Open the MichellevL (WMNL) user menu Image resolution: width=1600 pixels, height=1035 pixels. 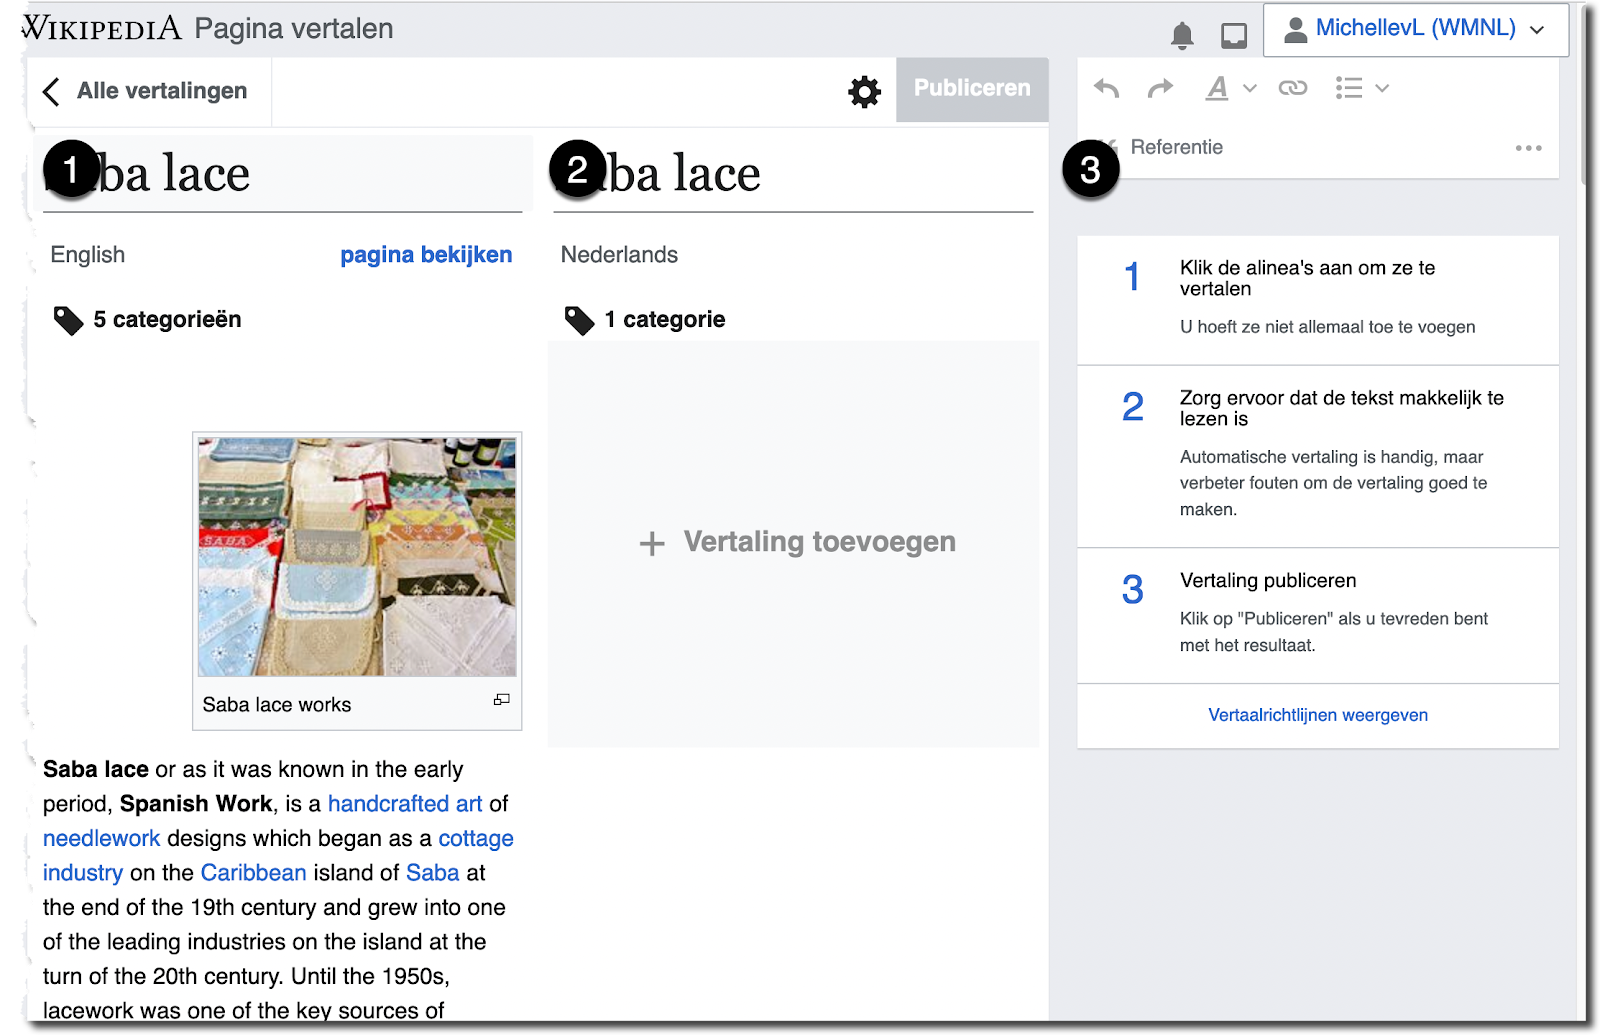tap(1415, 29)
